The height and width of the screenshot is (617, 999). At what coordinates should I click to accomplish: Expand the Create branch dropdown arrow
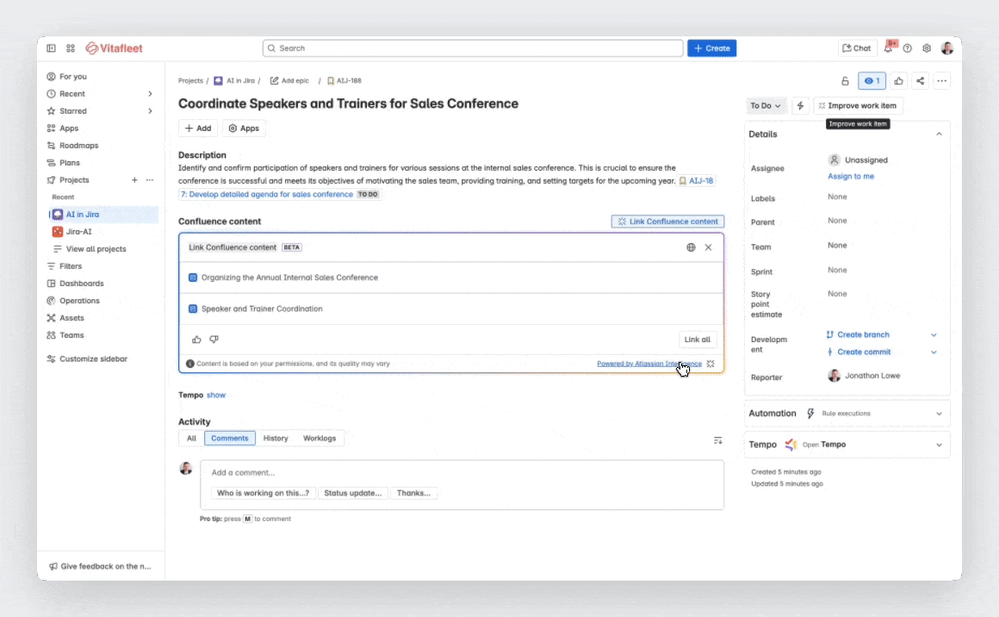[x=933, y=335]
